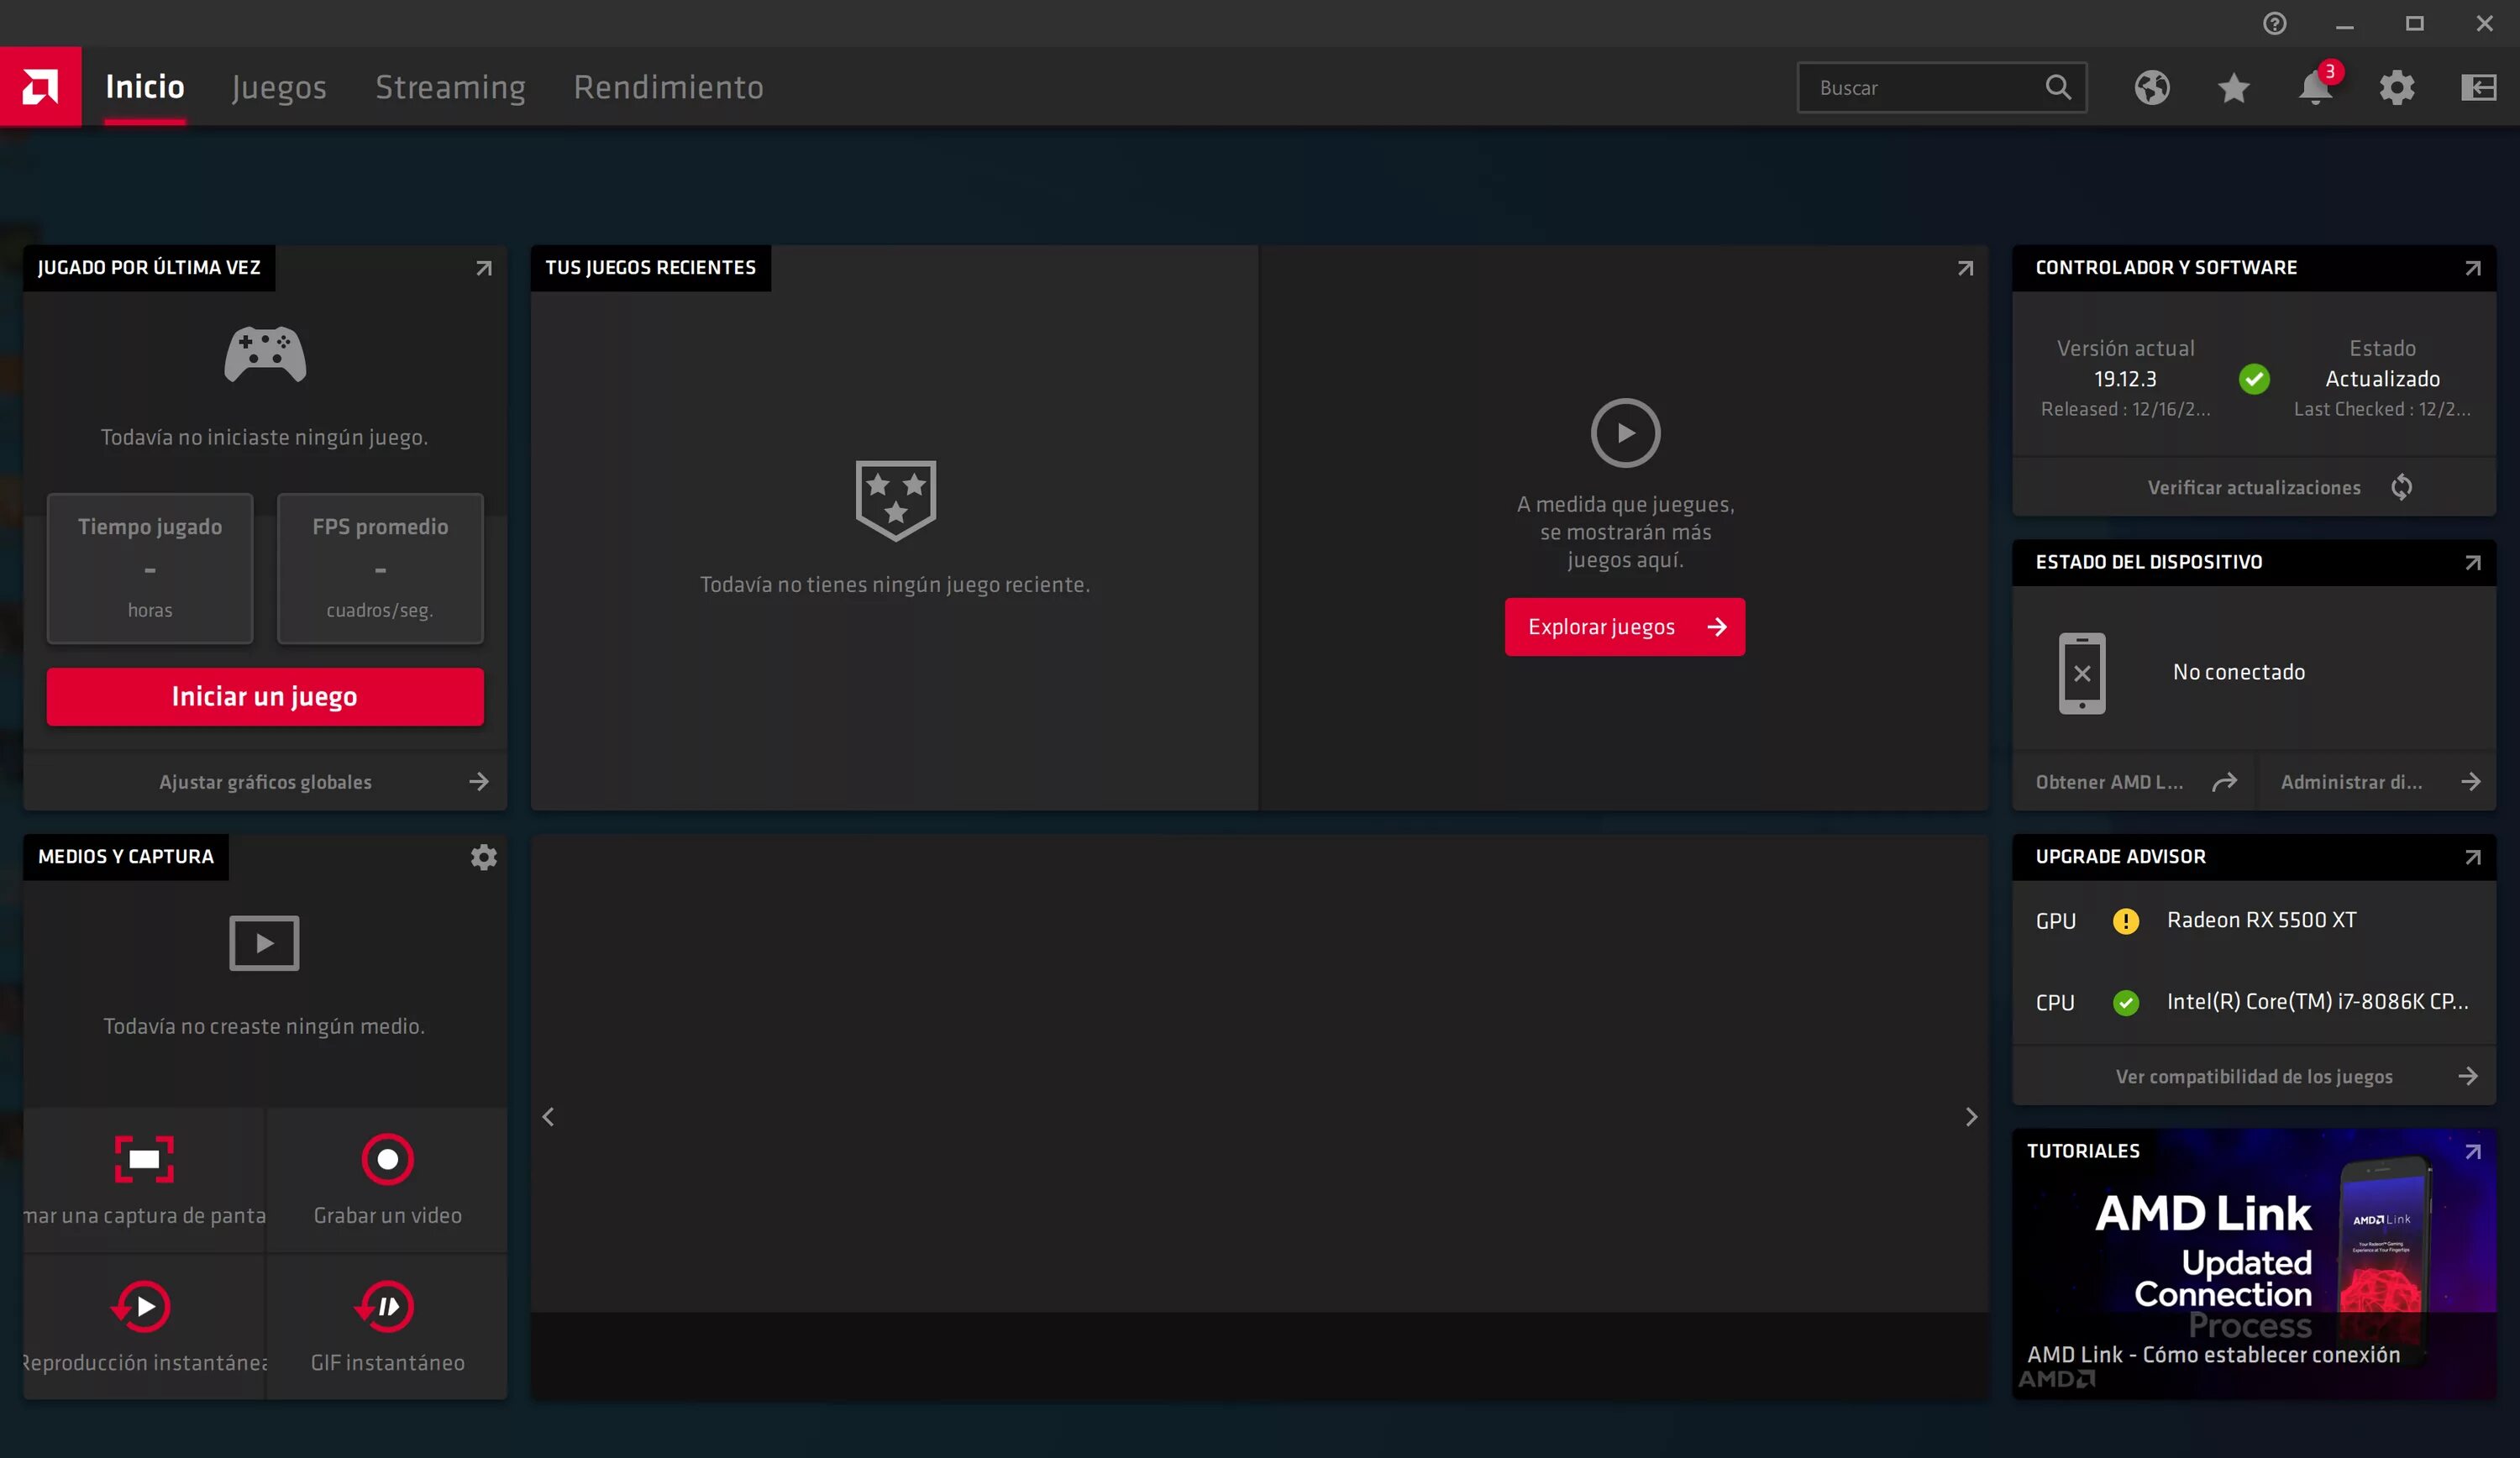Toggle the sidebar panel icon
Screen dimensions: 2520x1458
(2478, 88)
